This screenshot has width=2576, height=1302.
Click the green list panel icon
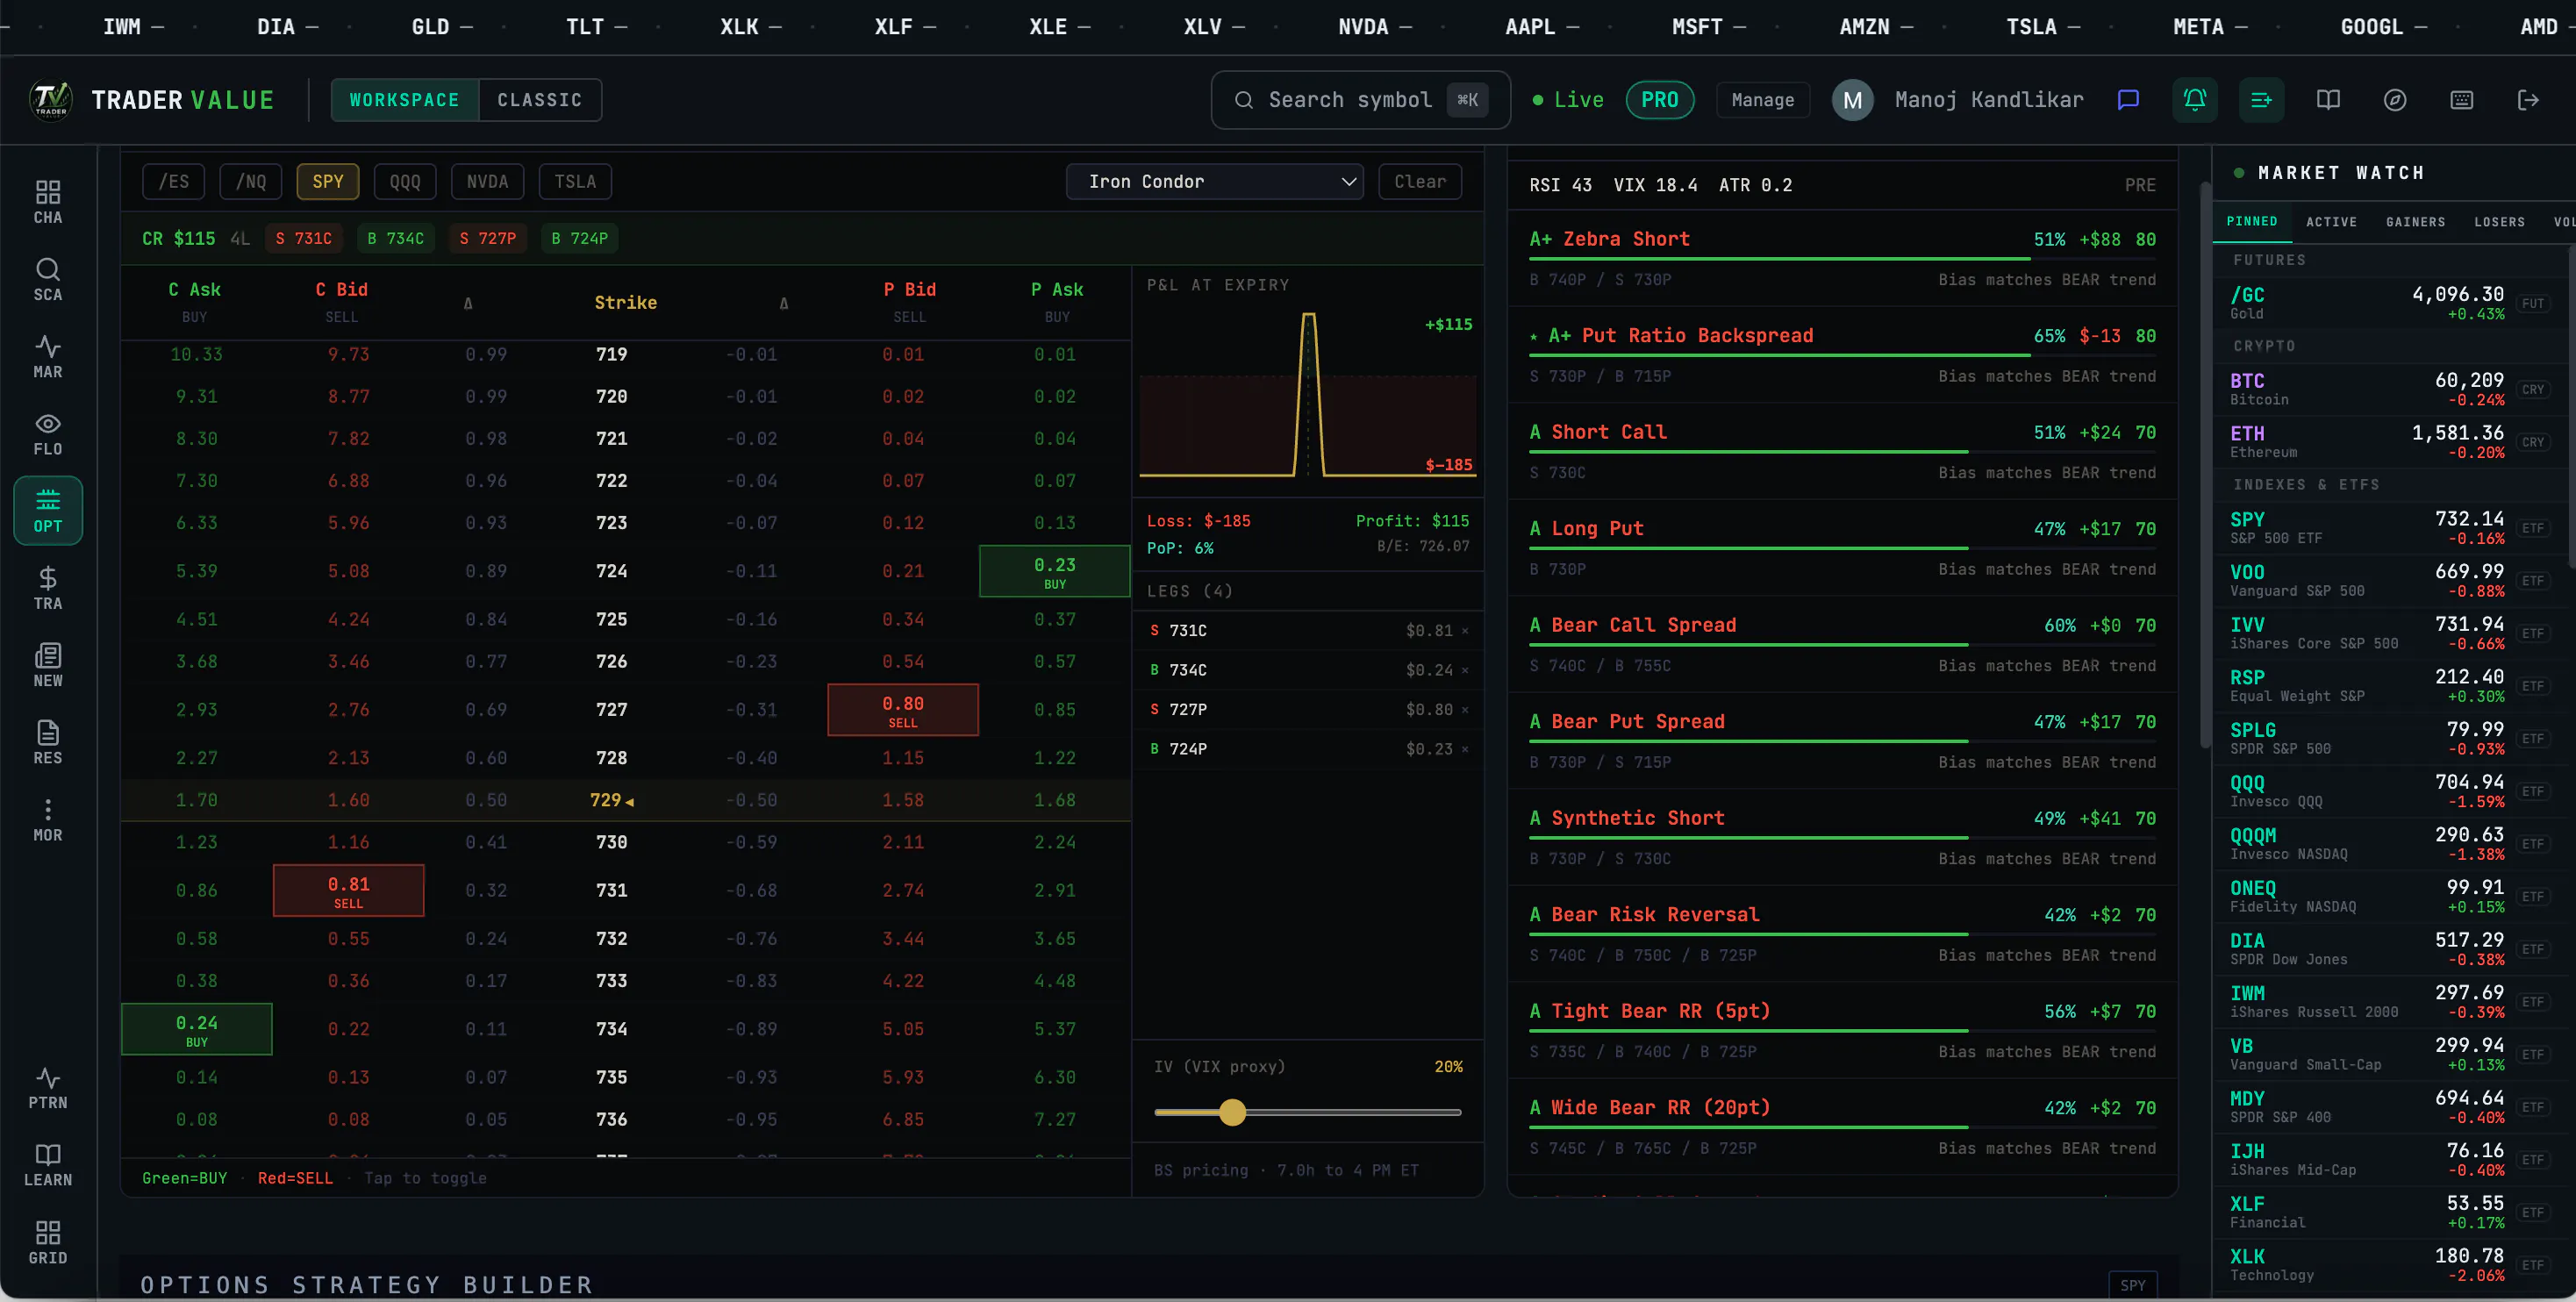tap(2261, 100)
